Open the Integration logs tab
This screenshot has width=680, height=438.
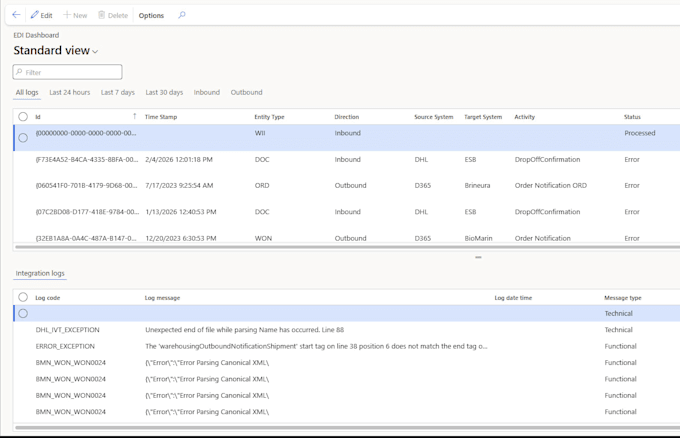click(x=40, y=273)
